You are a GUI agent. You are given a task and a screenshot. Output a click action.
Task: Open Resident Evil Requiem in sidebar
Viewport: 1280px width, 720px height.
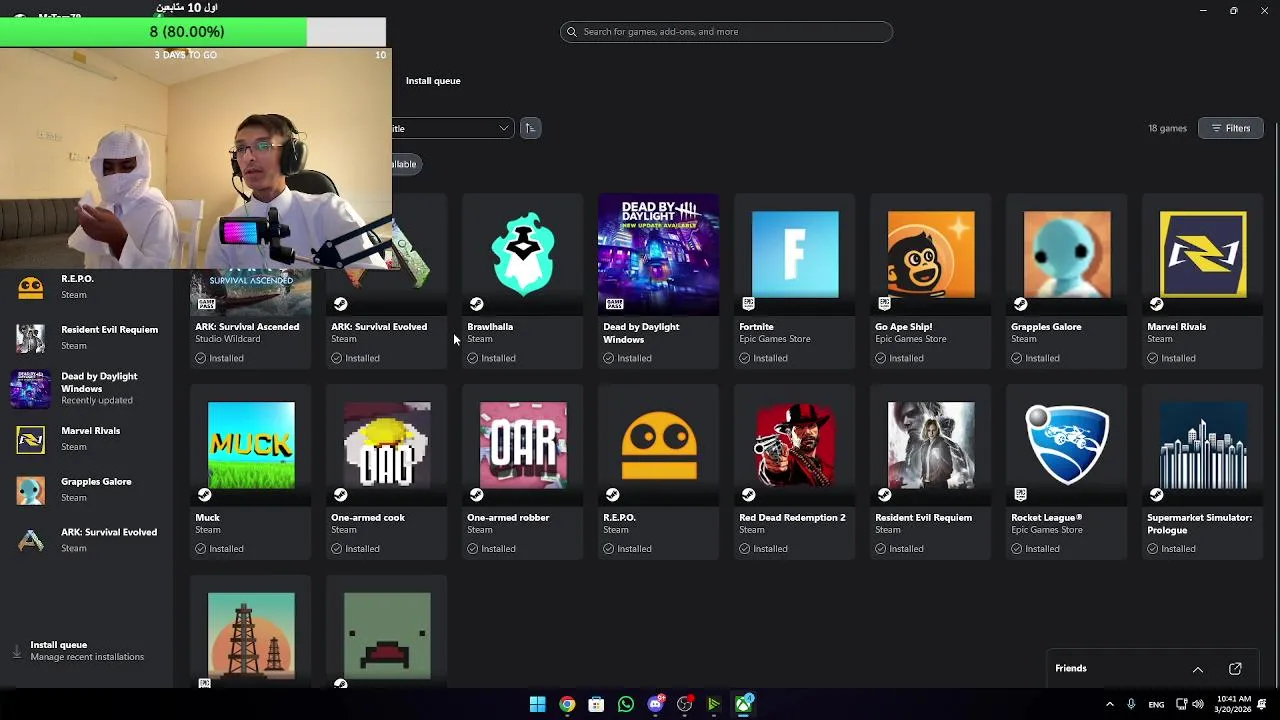[x=86, y=337]
